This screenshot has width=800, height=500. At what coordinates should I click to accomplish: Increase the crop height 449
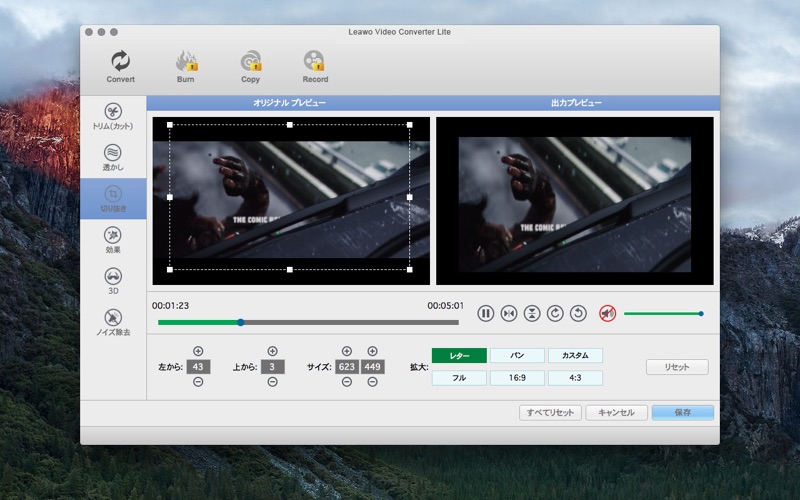pyautogui.click(x=372, y=351)
